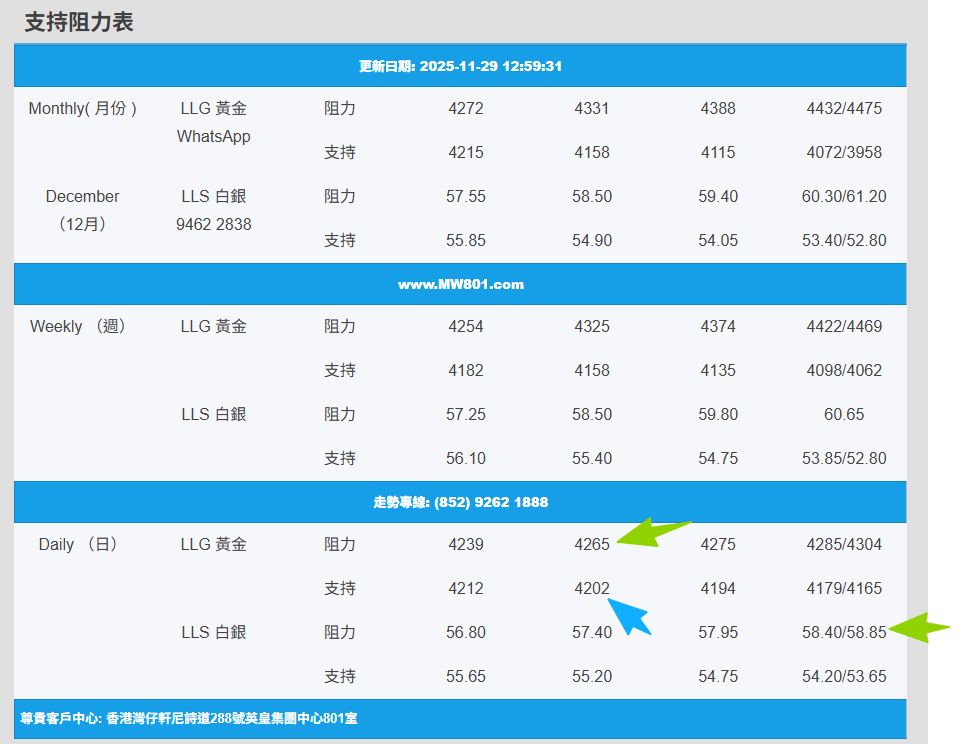
Task: Open the www.MW801.com link
Action: pos(460,284)
